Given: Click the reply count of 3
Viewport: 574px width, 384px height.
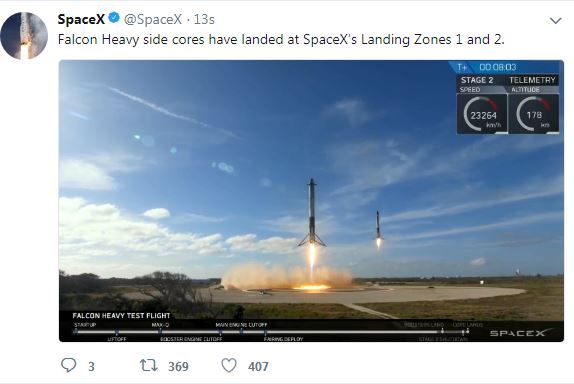Looking at the screenshot, I should (x=91, y=366).
